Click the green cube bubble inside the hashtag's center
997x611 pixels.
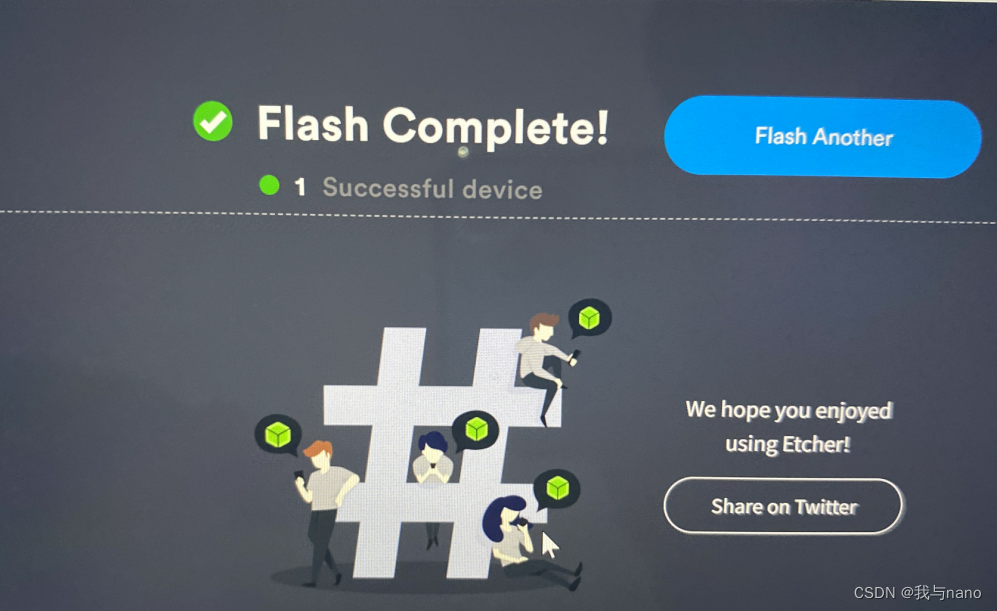tap(476, 430)
